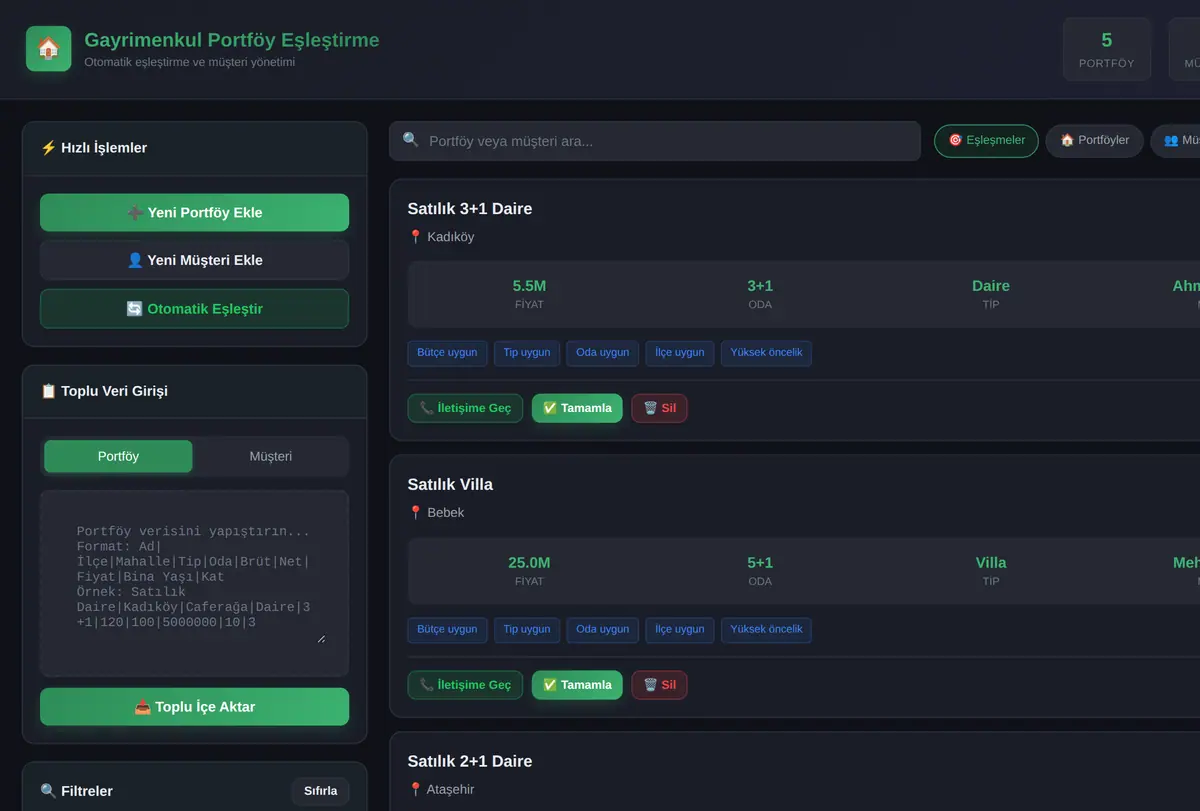Click the Kadıköy location pin icon
1200x811 pixels.
click(416, 237)
